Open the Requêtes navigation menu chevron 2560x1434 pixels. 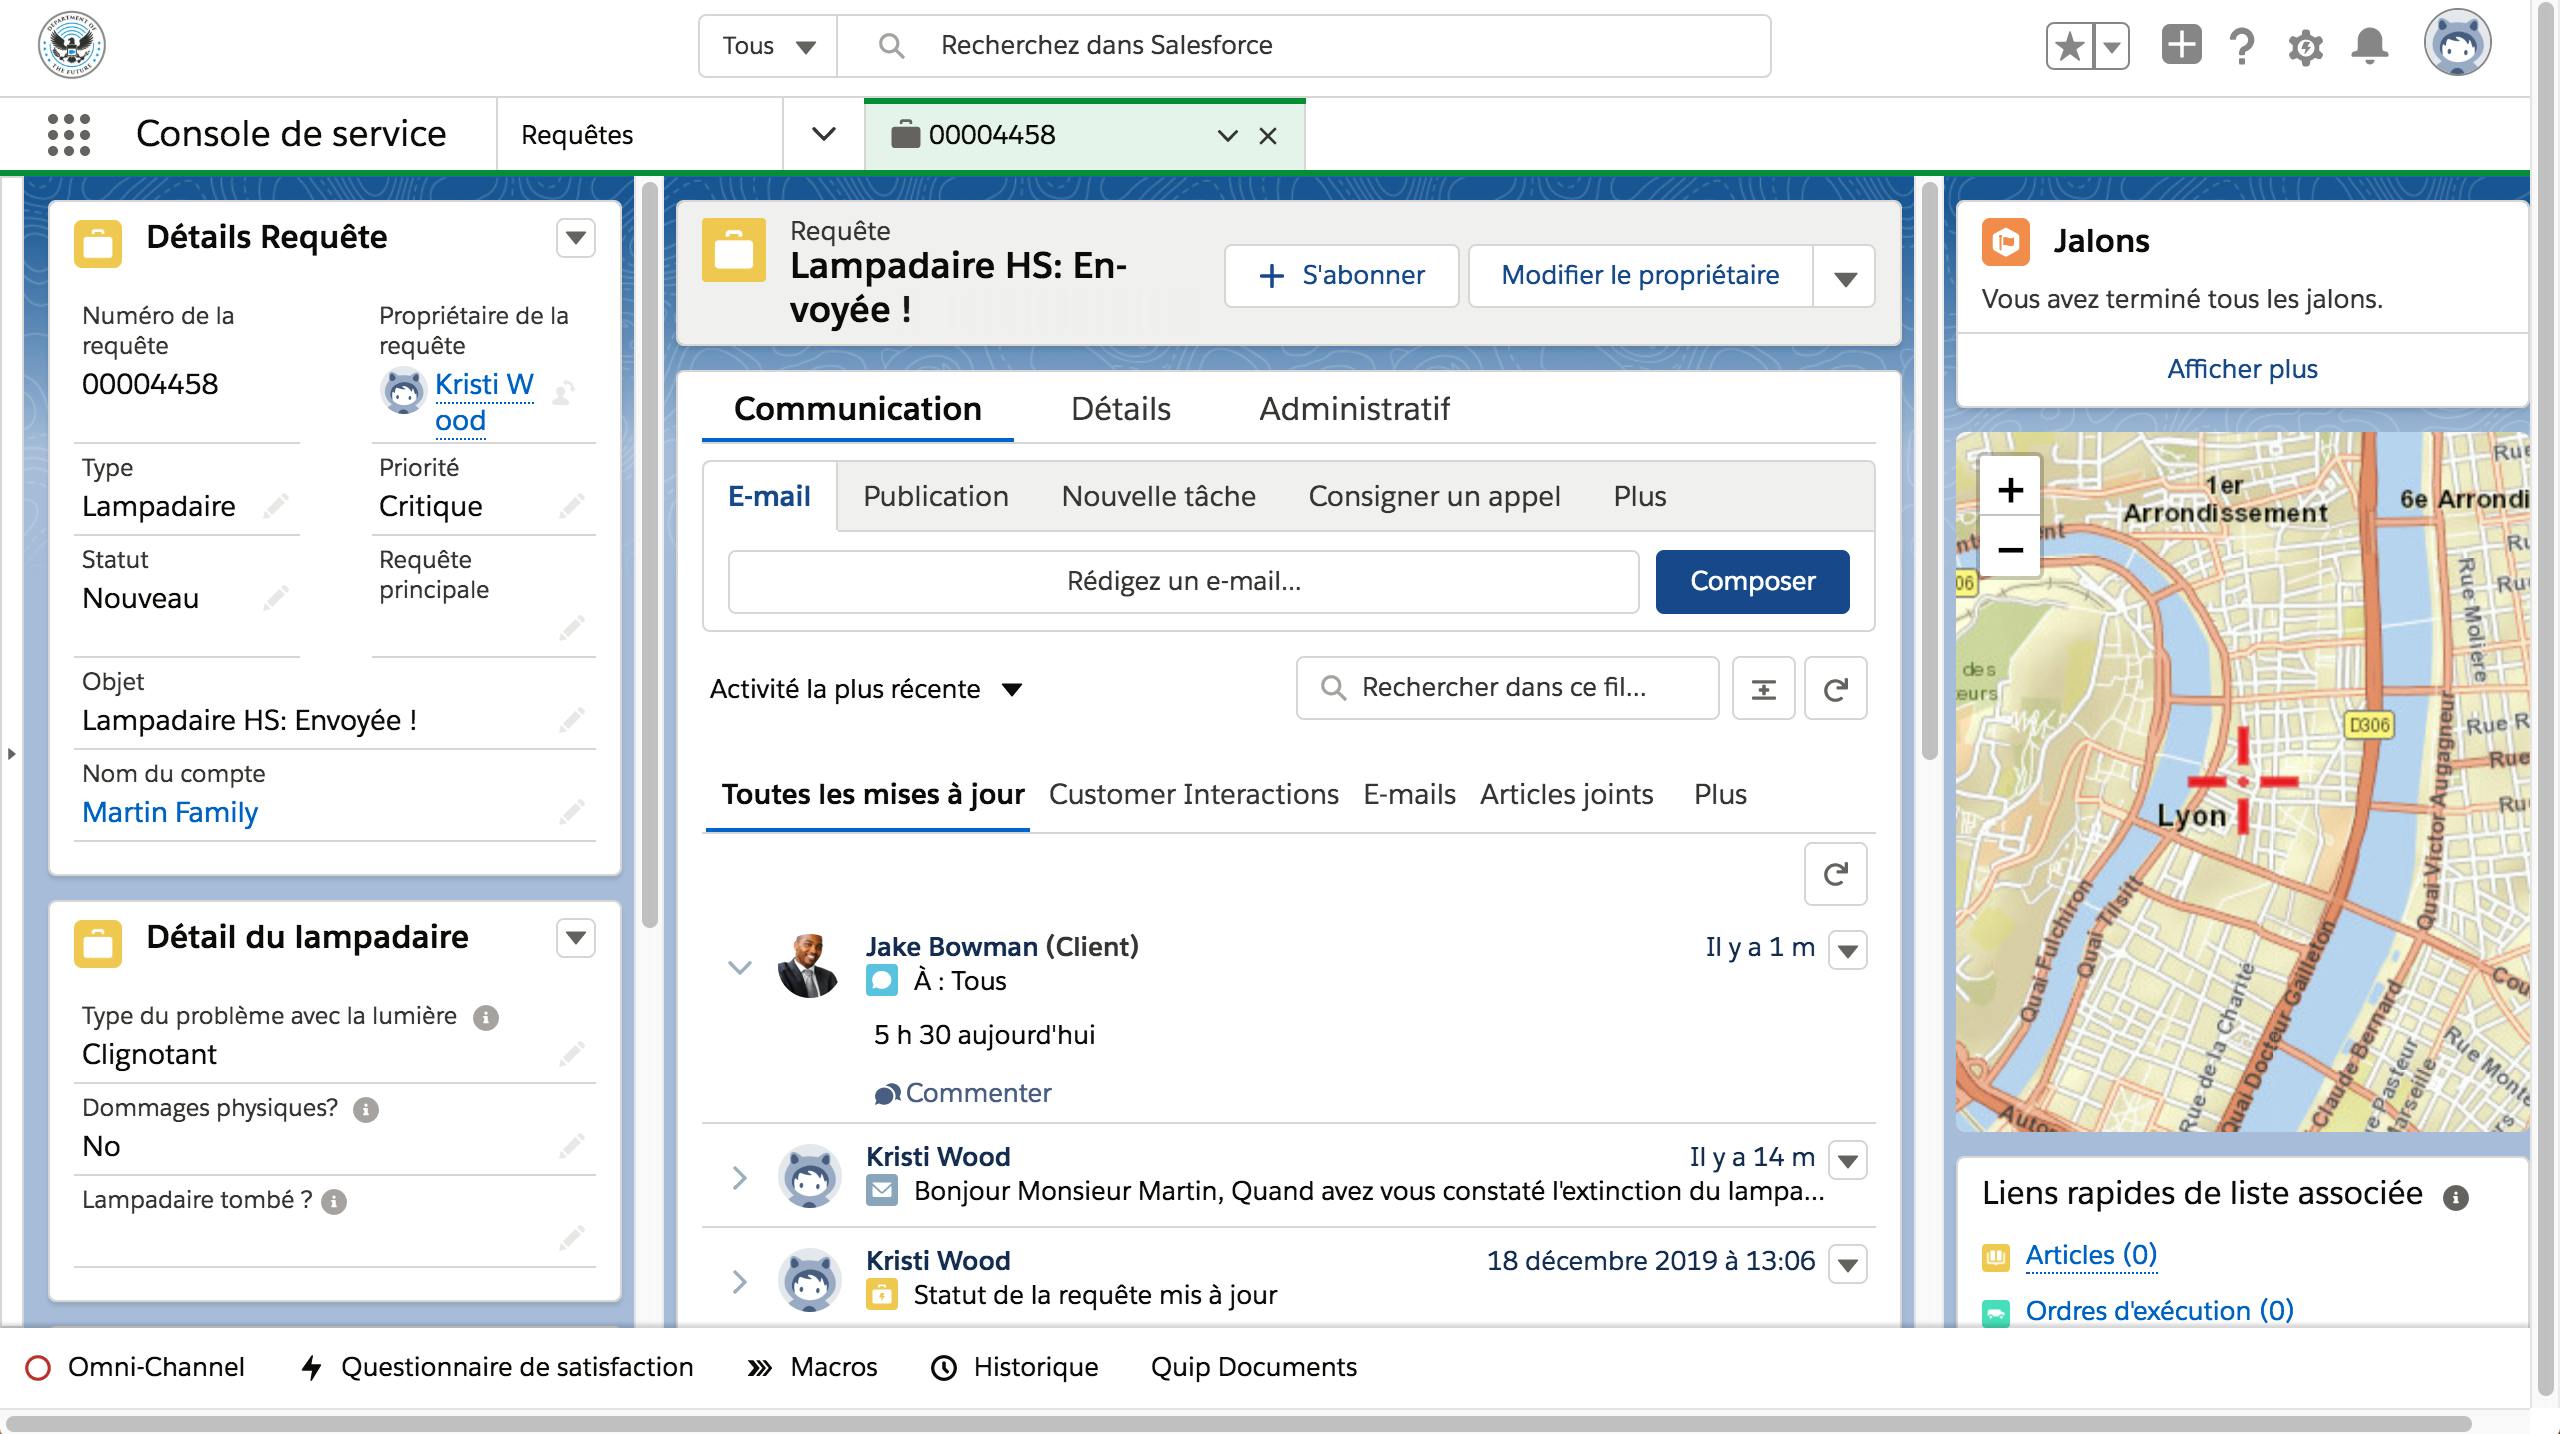pyautogui.click(x=823, y=134)
